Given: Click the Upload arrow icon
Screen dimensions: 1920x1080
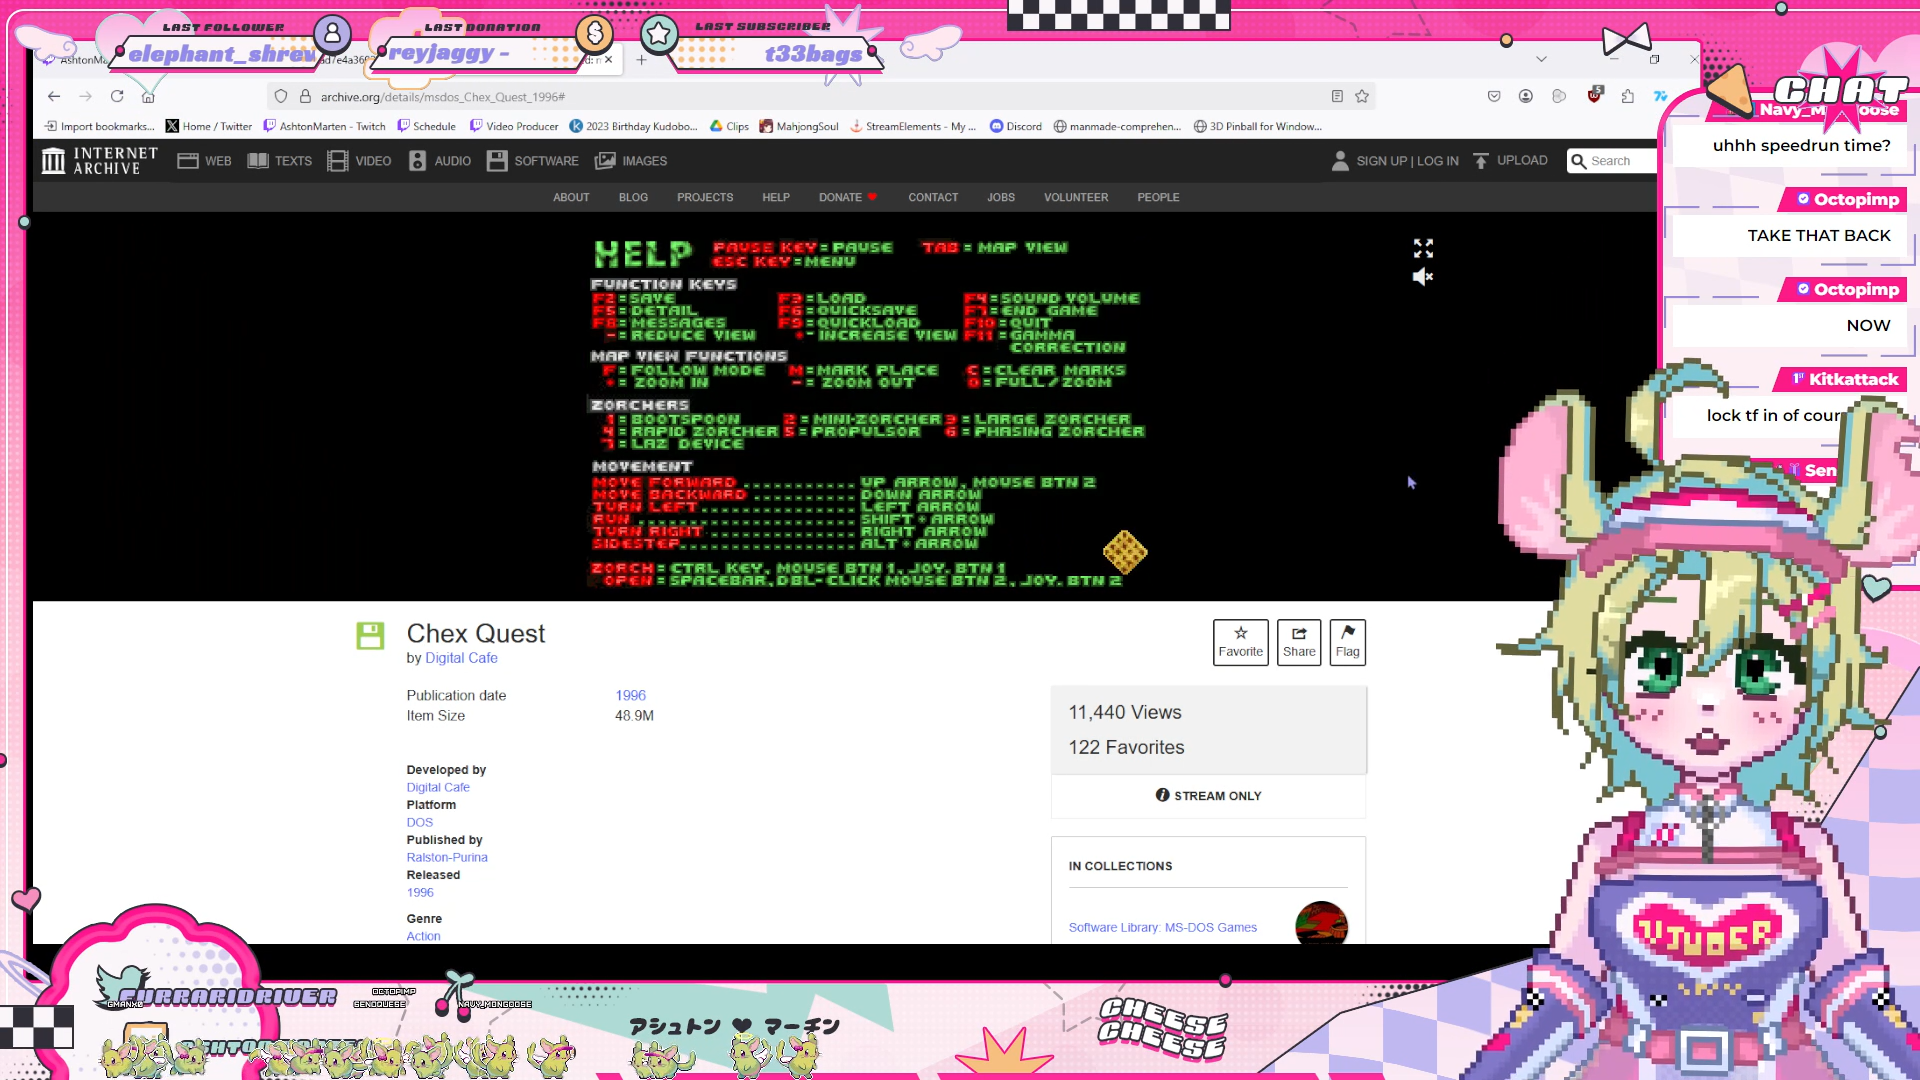Looking at the screenshot, I should (1481, 161).
